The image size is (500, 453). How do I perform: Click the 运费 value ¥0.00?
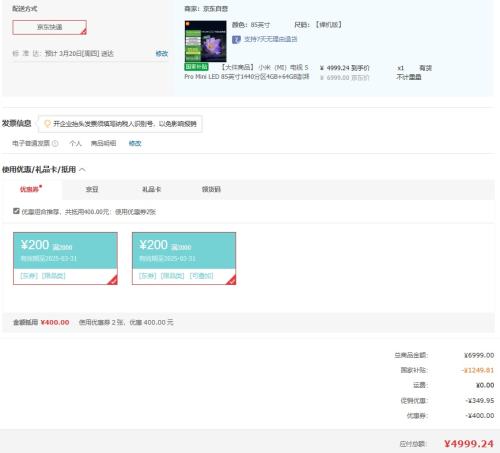coord(485,385)
